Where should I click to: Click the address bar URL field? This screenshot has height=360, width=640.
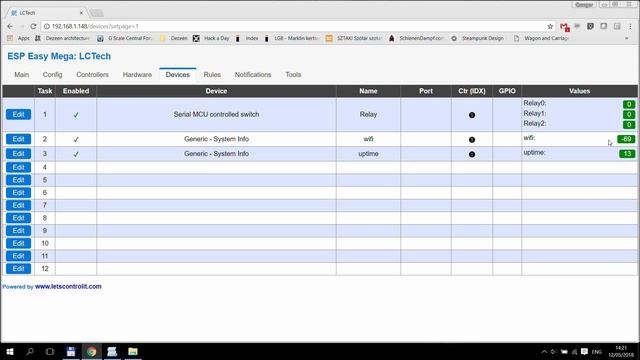[298, 26]
